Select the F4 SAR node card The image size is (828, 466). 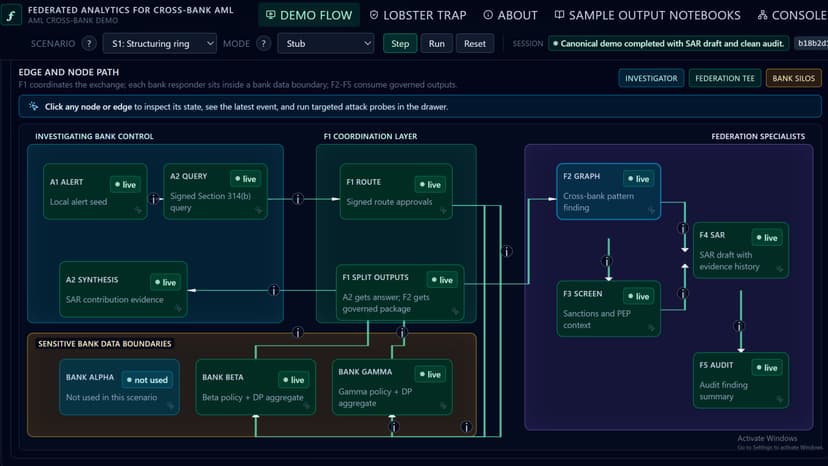pos(741,250)
